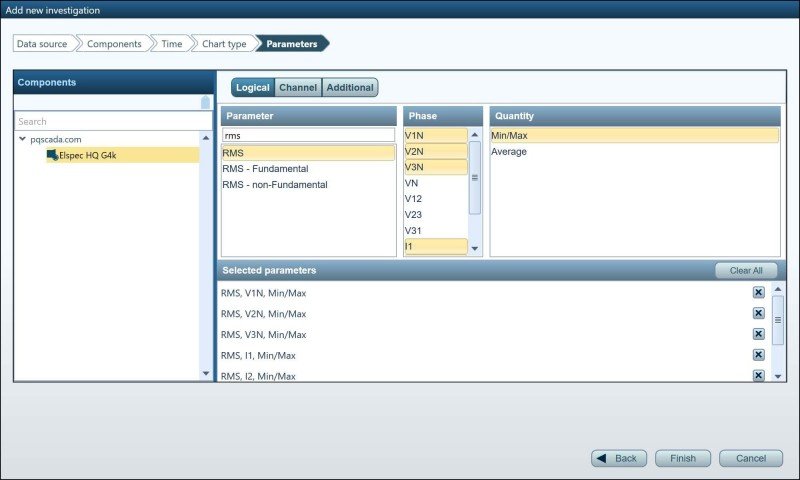The image size is (800, 480).
Task: Remove RMS, I2, Min/Max selected parameter
Action: pos(759,375)
